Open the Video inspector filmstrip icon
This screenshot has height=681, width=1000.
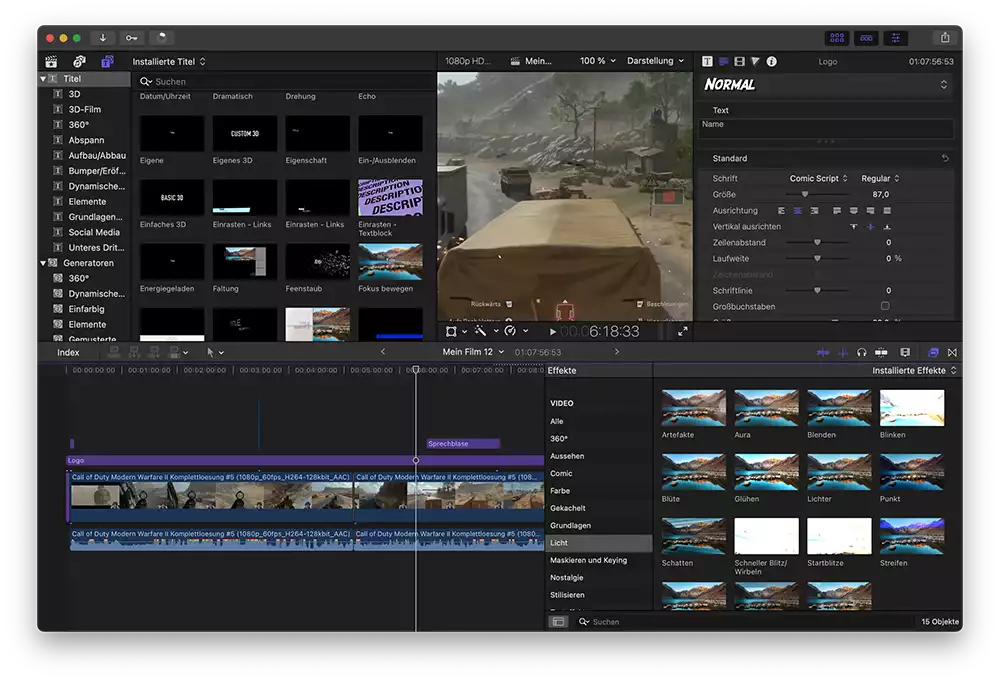click(x=739, y=61)
